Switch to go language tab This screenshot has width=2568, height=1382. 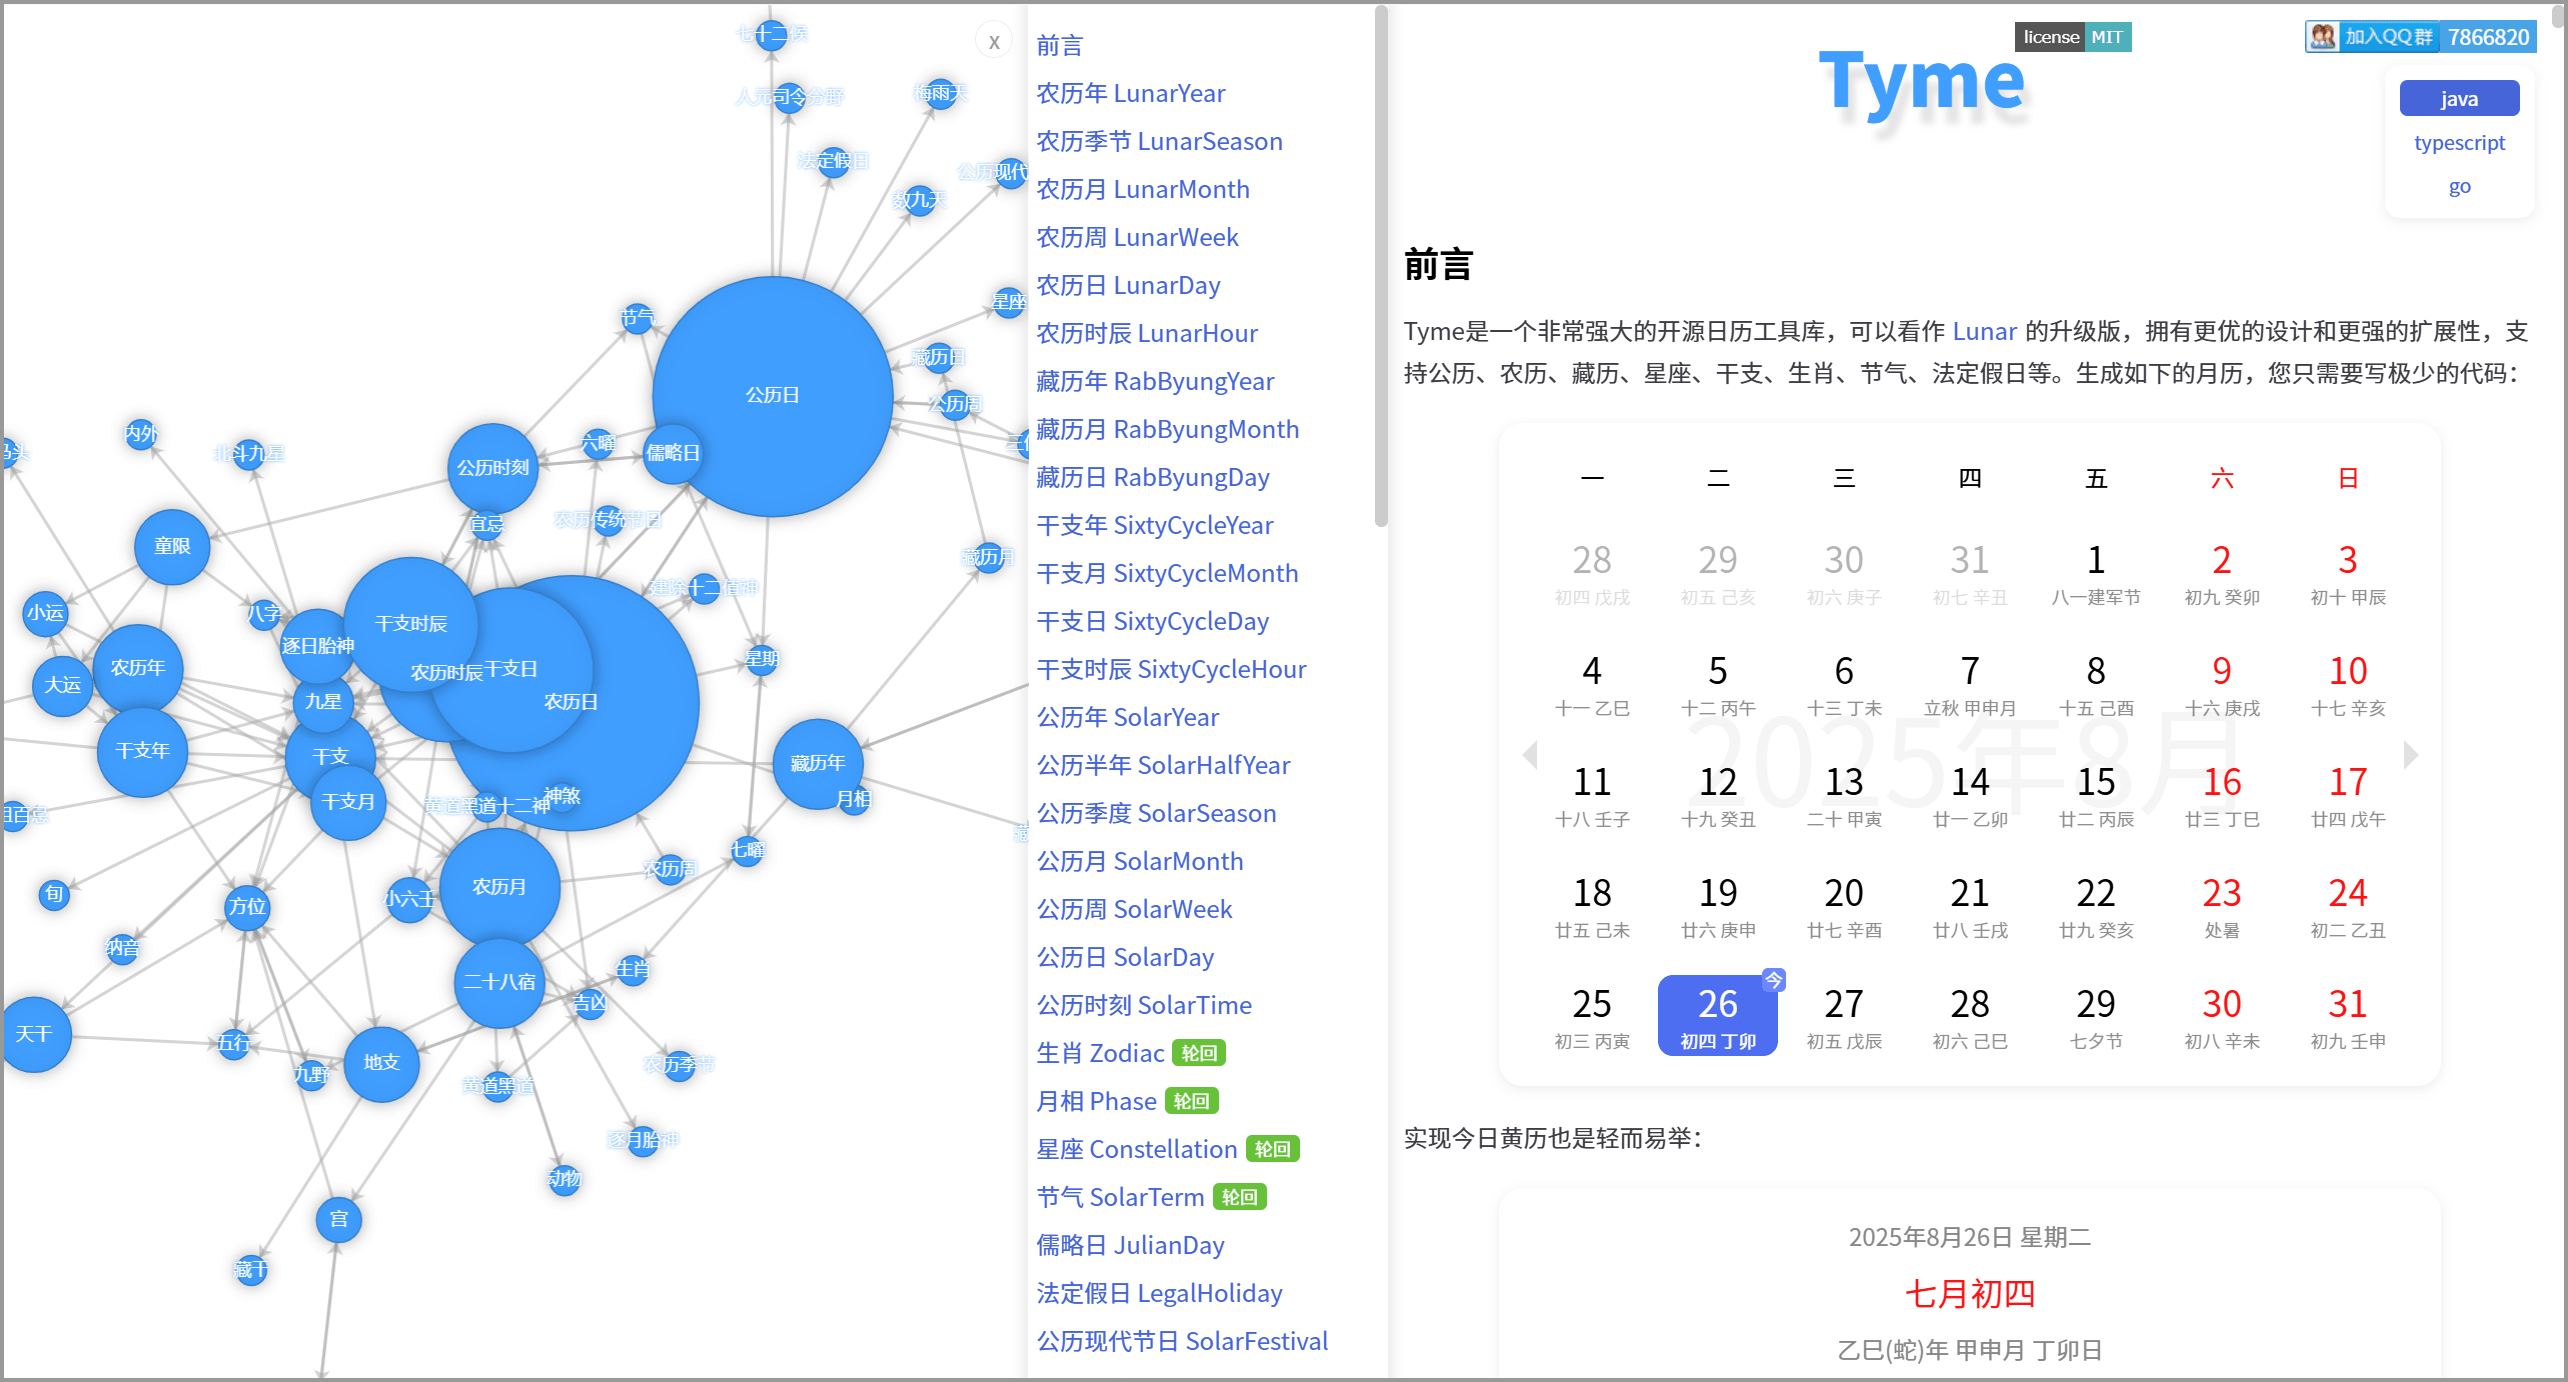(2458, 186)
